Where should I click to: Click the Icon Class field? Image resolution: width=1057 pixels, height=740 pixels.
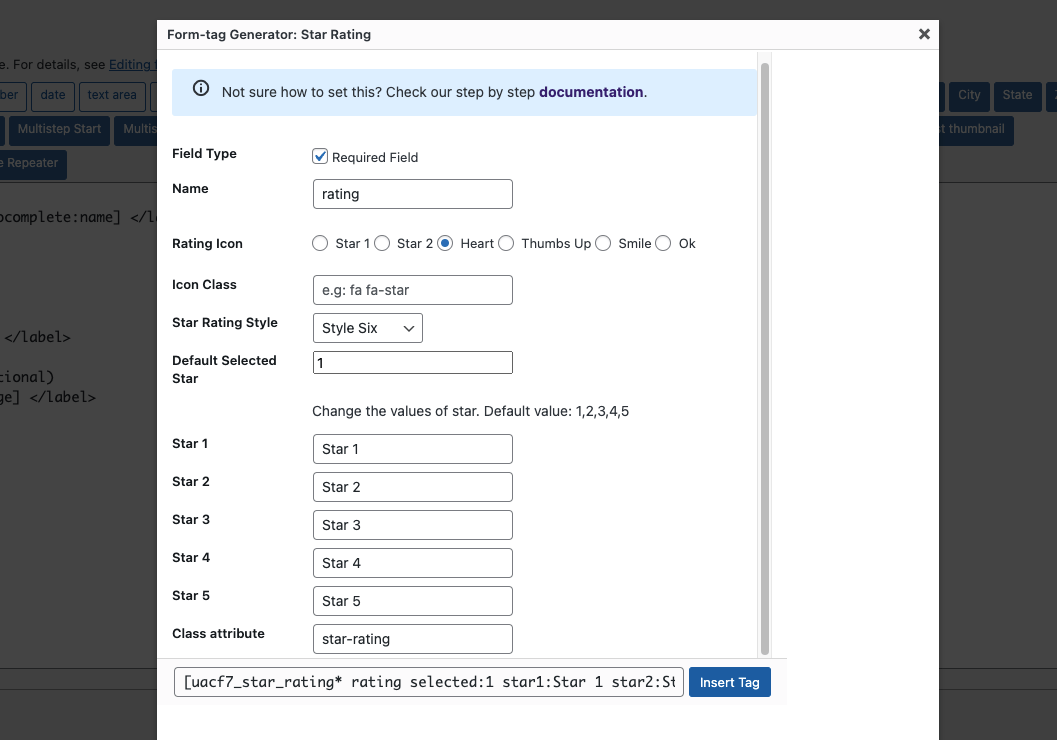pos(412,290)
